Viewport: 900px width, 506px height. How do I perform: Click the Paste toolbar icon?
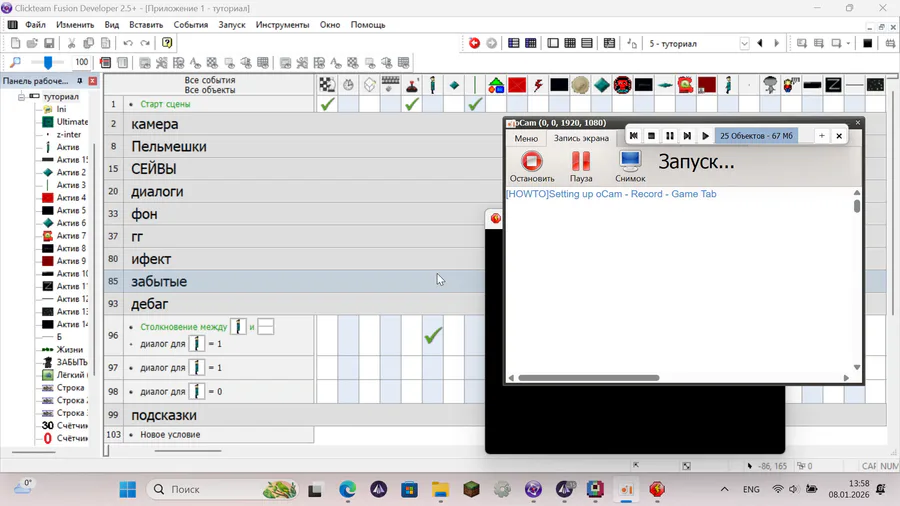[x=106, y=43]
